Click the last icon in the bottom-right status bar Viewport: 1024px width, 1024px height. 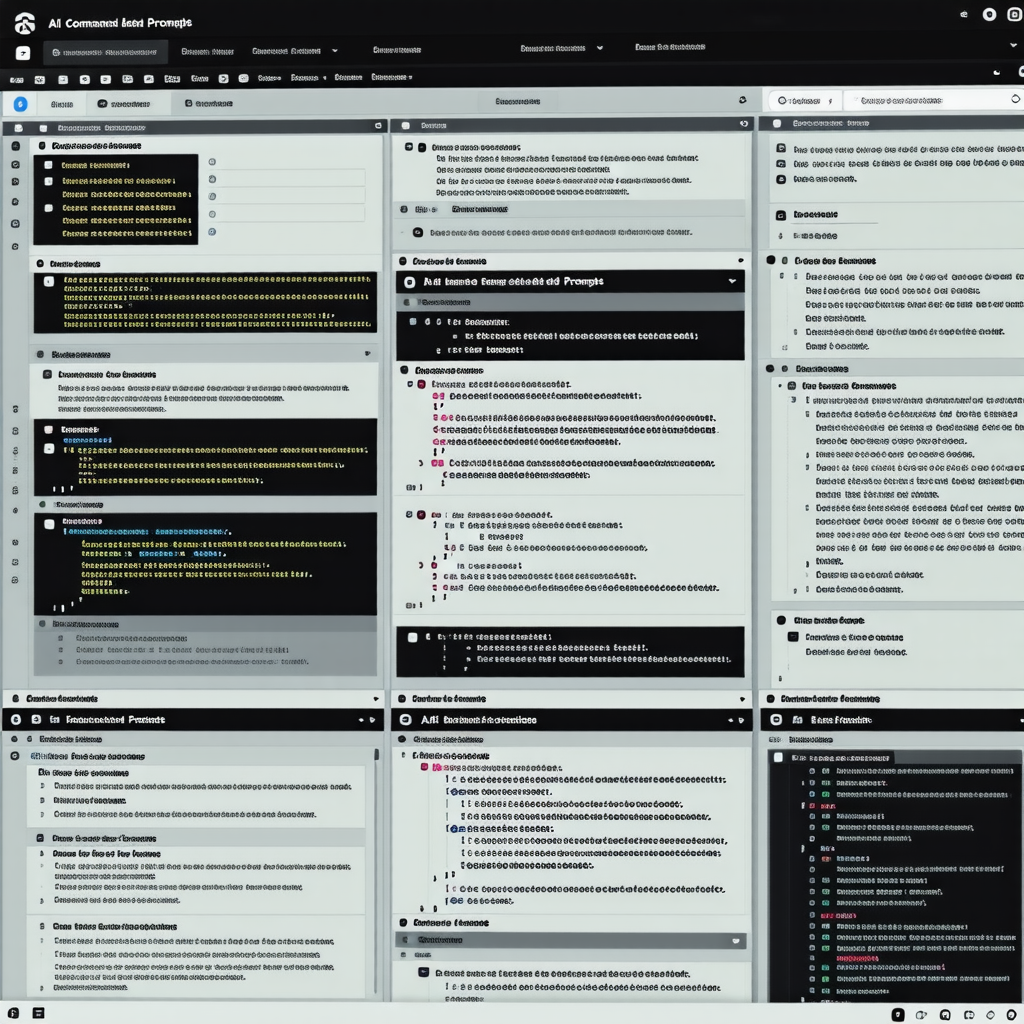pos(1012,1014)
